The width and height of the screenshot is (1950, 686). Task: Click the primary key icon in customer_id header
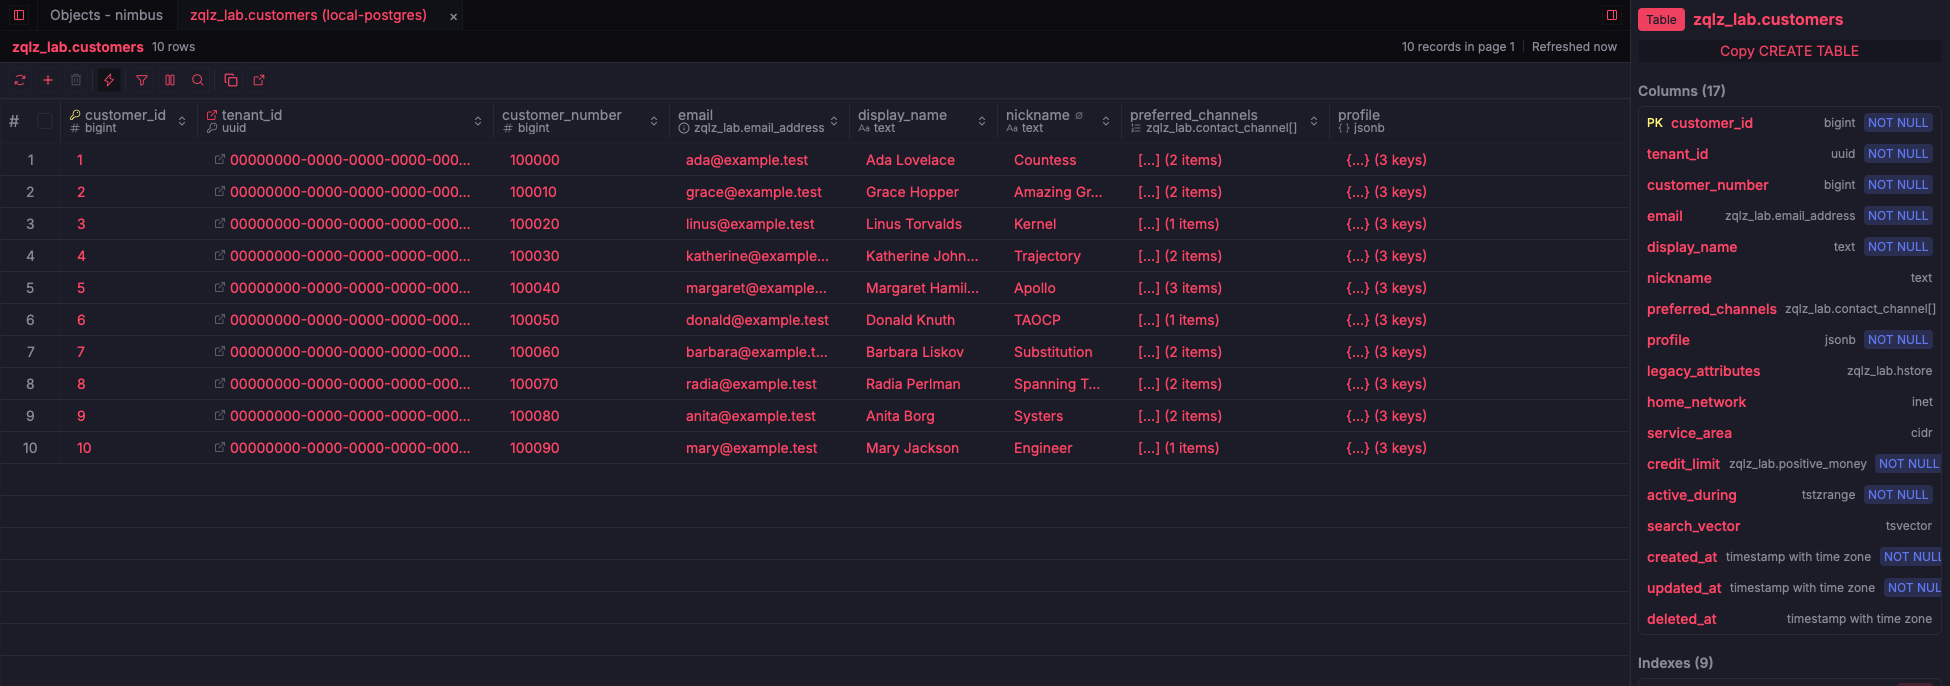75,115
